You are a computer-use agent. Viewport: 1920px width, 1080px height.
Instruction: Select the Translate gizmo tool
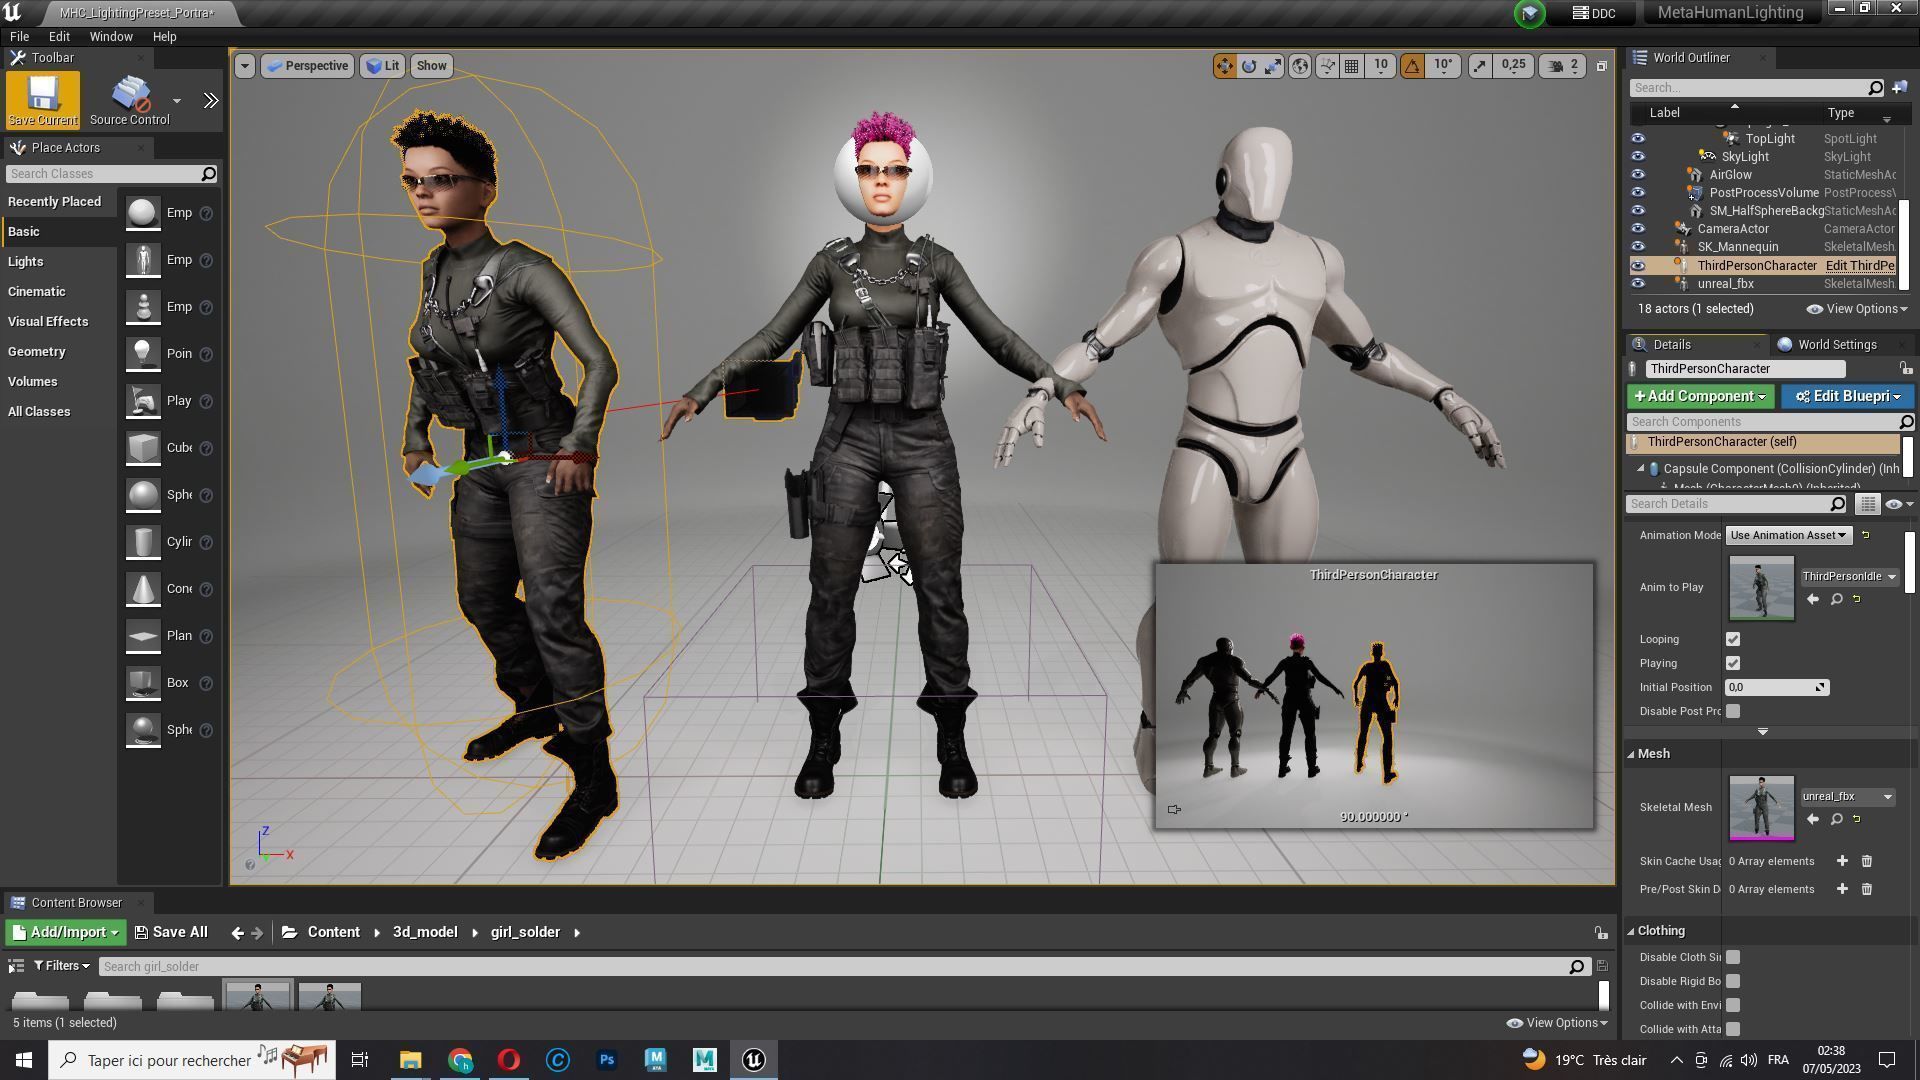pos(1225,65)
